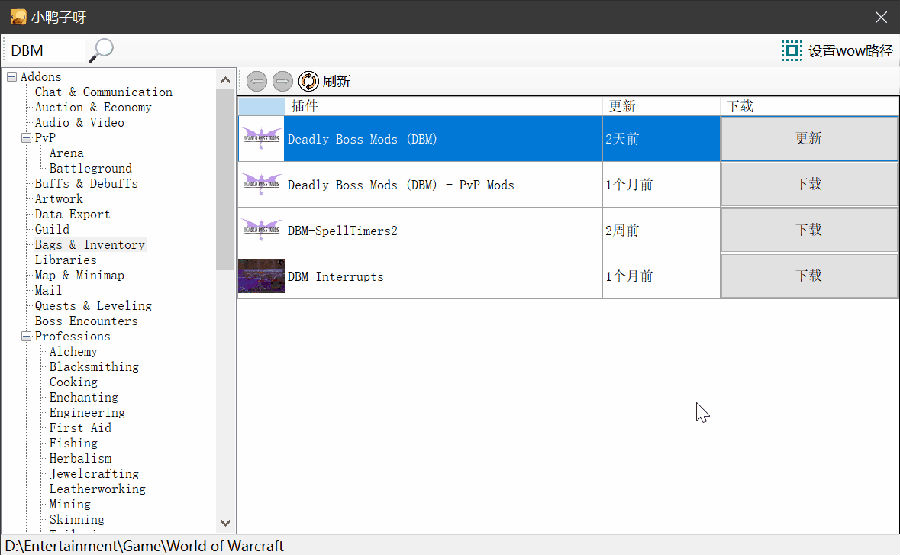
Task: Click the download column header
Action: pyautogui.click(x=809, y=106)
